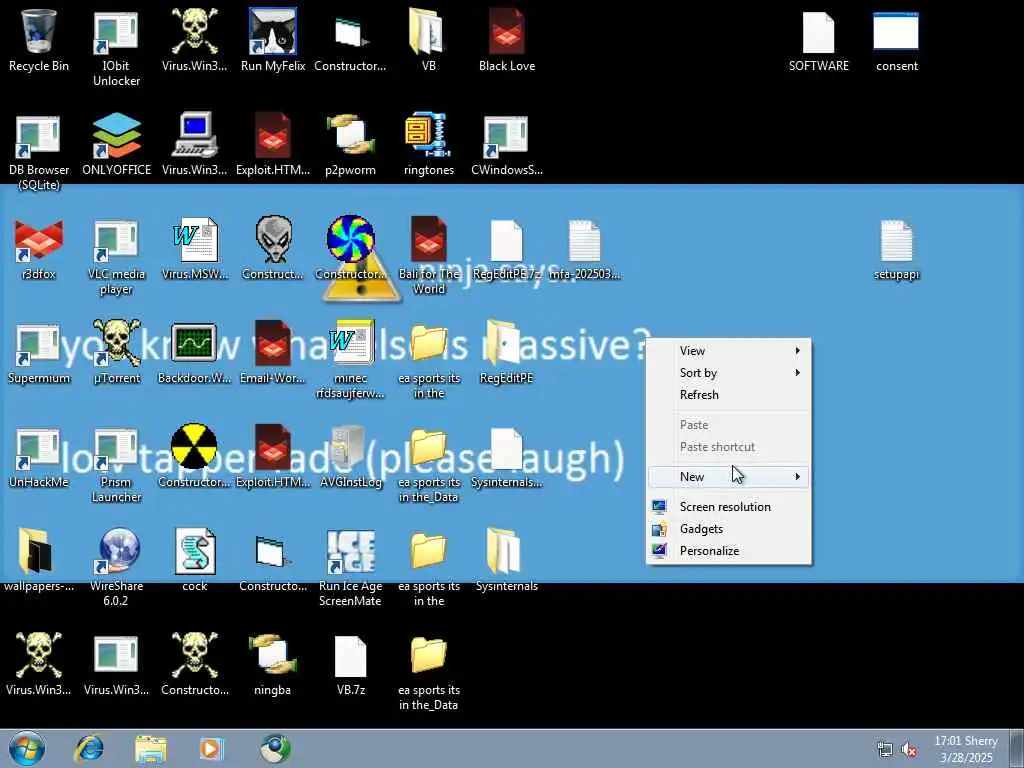1024x768 pixels.
Task: Launch Internet Explorer from the taskbar
Action: pos(89,748)
